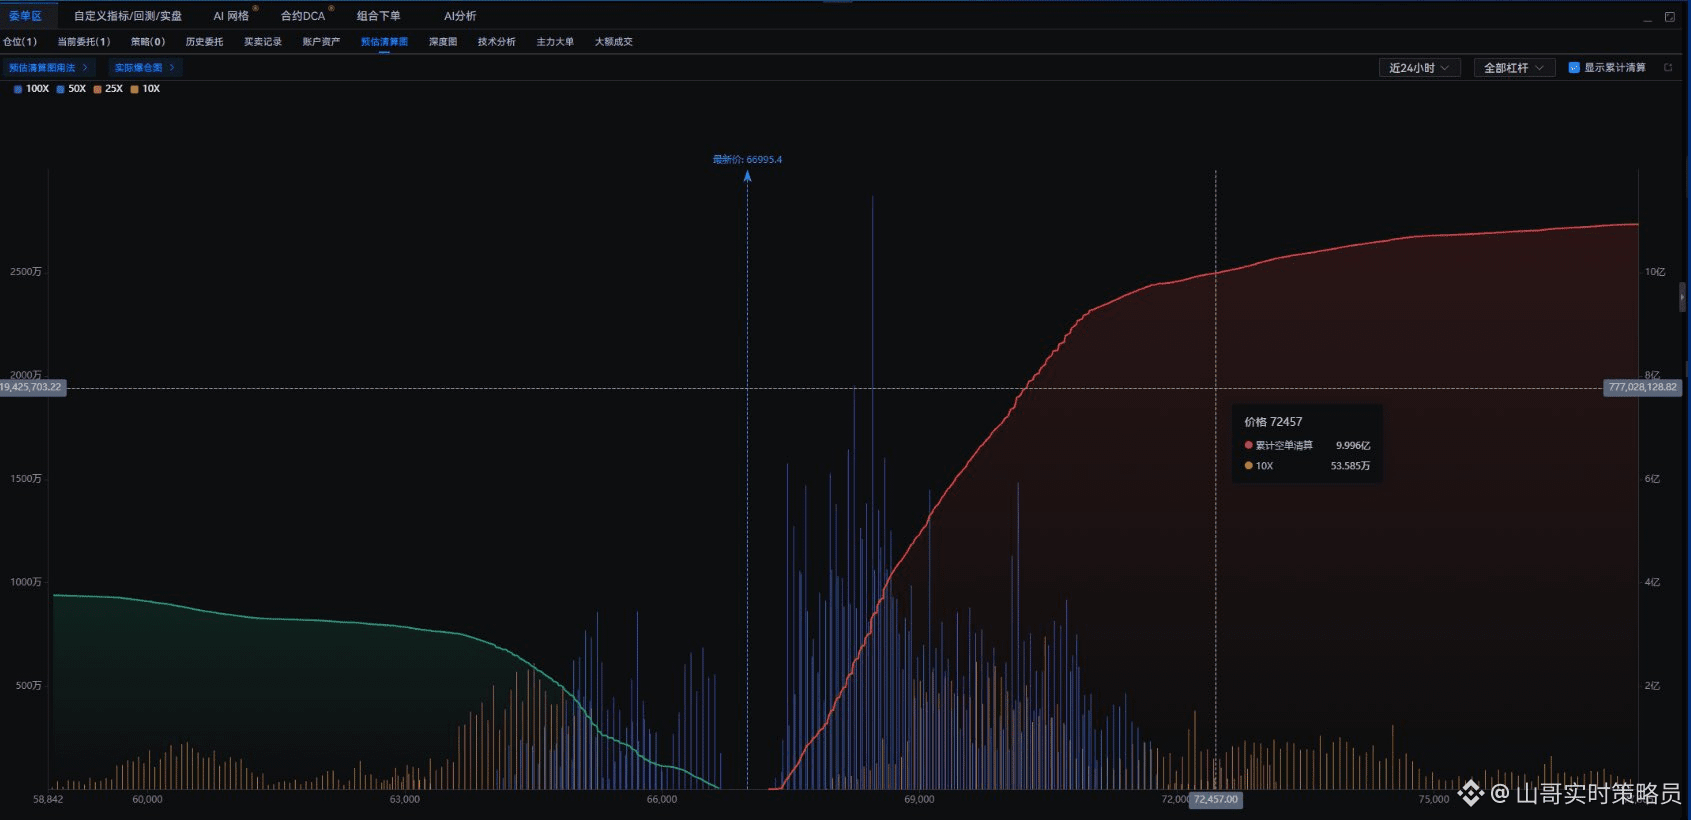Switch to 自定义指标/回测/实盘 tab
This screenshot has height=820, width=1691.
[128, 16]
